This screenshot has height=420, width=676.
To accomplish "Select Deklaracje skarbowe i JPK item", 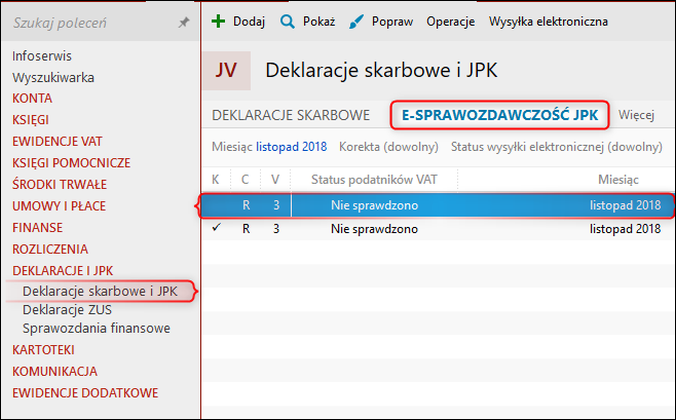I will pos(100,291).
